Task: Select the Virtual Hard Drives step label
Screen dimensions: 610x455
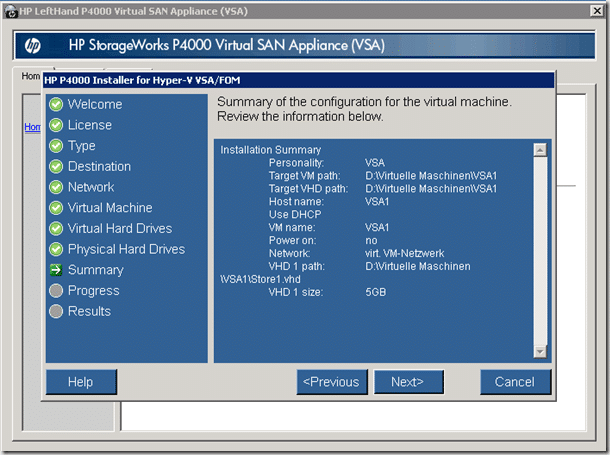Action: pos(120,228)
